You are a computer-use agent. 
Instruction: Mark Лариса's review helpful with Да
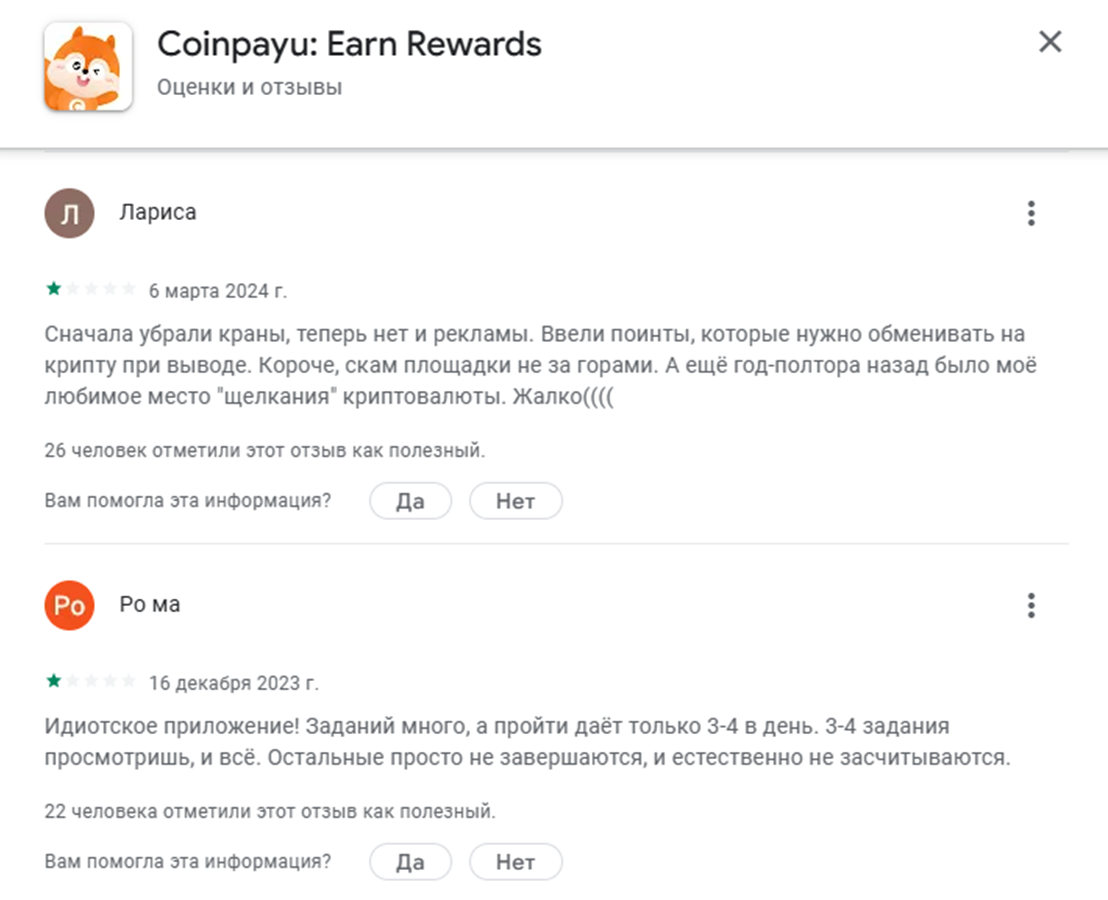[410, 501]
